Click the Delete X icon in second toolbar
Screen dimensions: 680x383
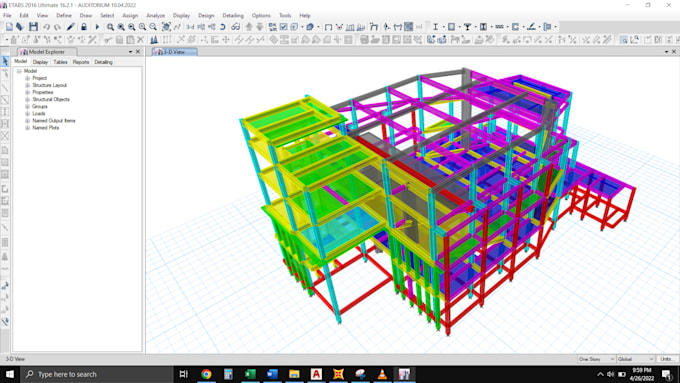pos(141,40)
